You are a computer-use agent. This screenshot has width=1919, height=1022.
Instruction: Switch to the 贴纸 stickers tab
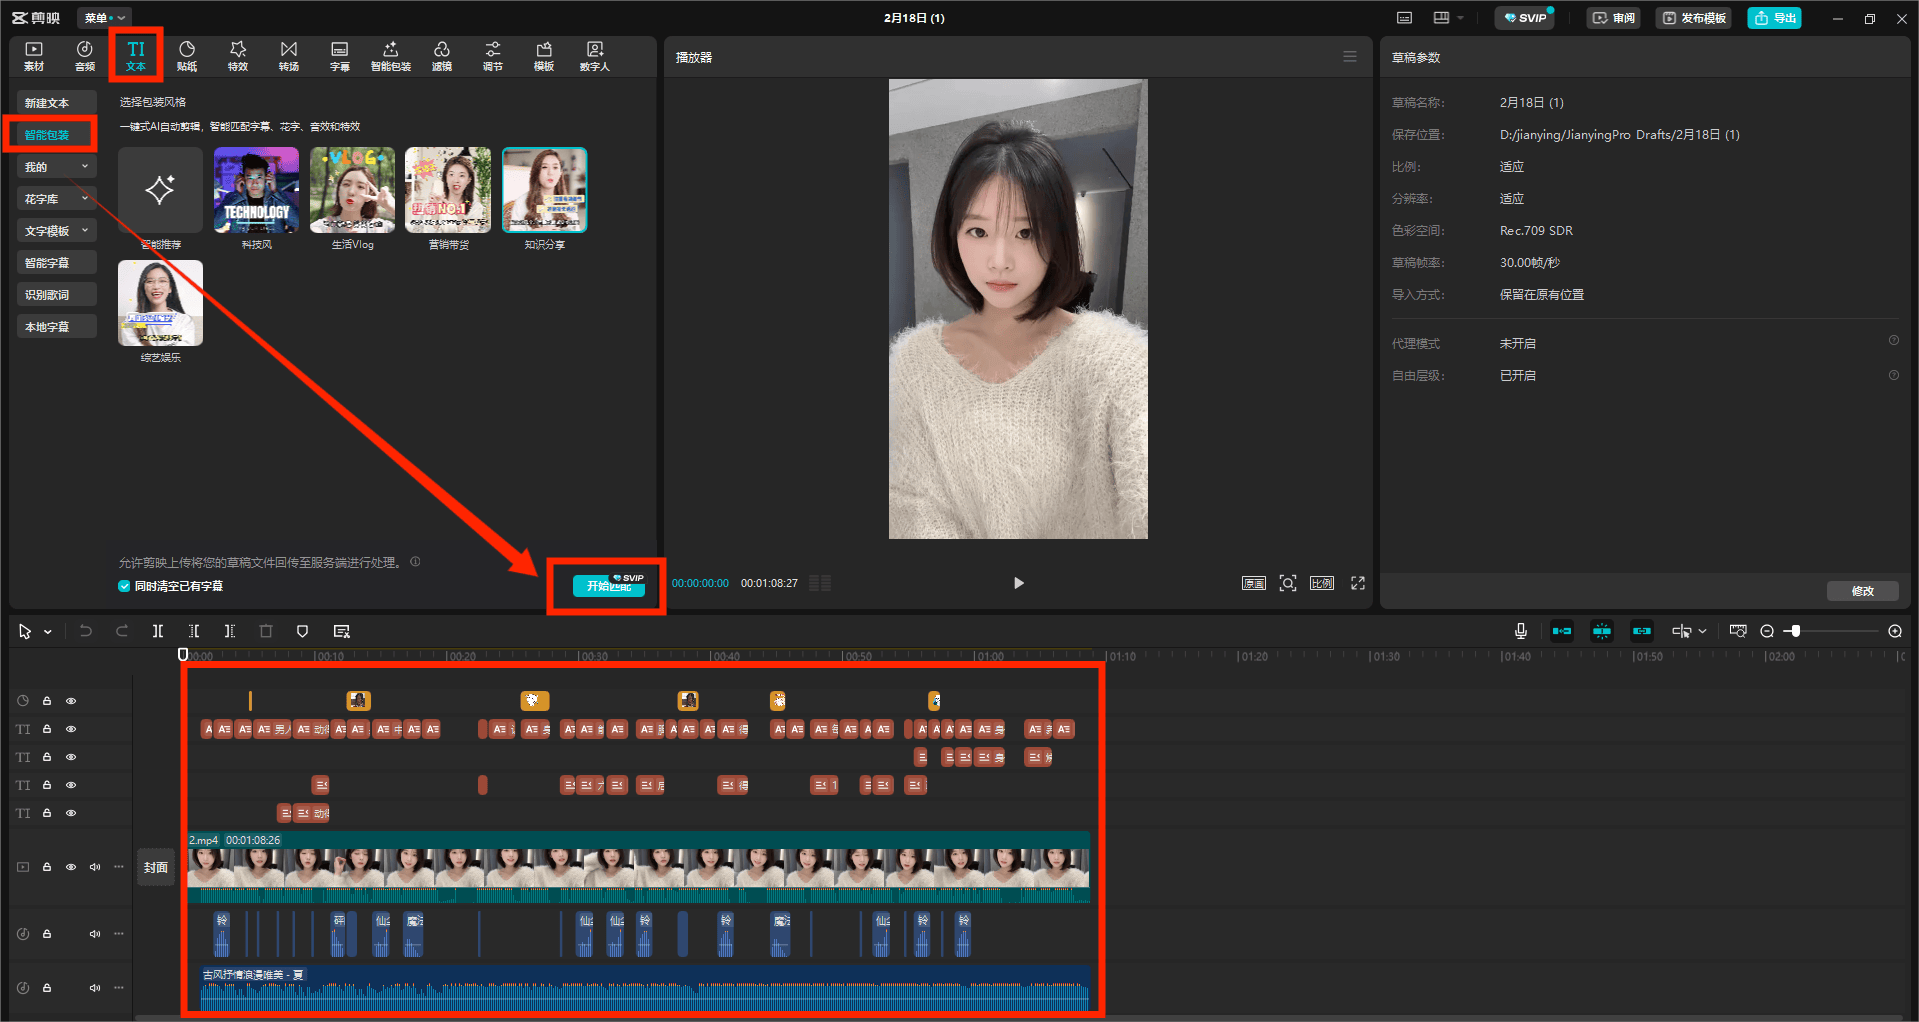[x=187, y=56]
